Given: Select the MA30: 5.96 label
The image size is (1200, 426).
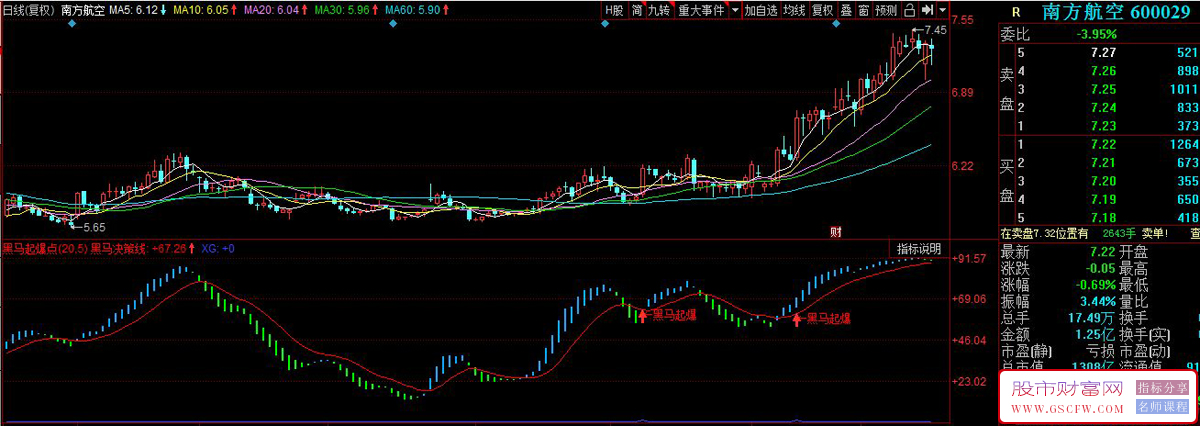Looking at the screenshot, I should pyautogui.click(x=342, y=10).
